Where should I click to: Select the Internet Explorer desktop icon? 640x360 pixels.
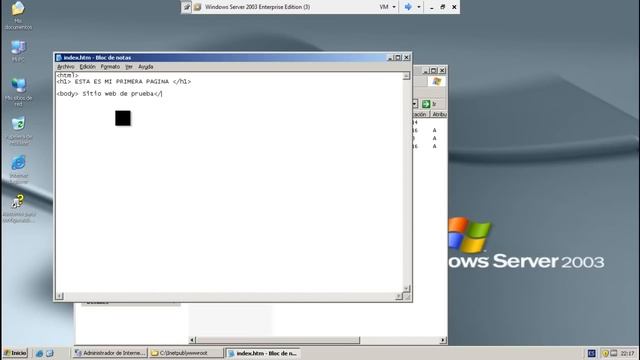18,169
